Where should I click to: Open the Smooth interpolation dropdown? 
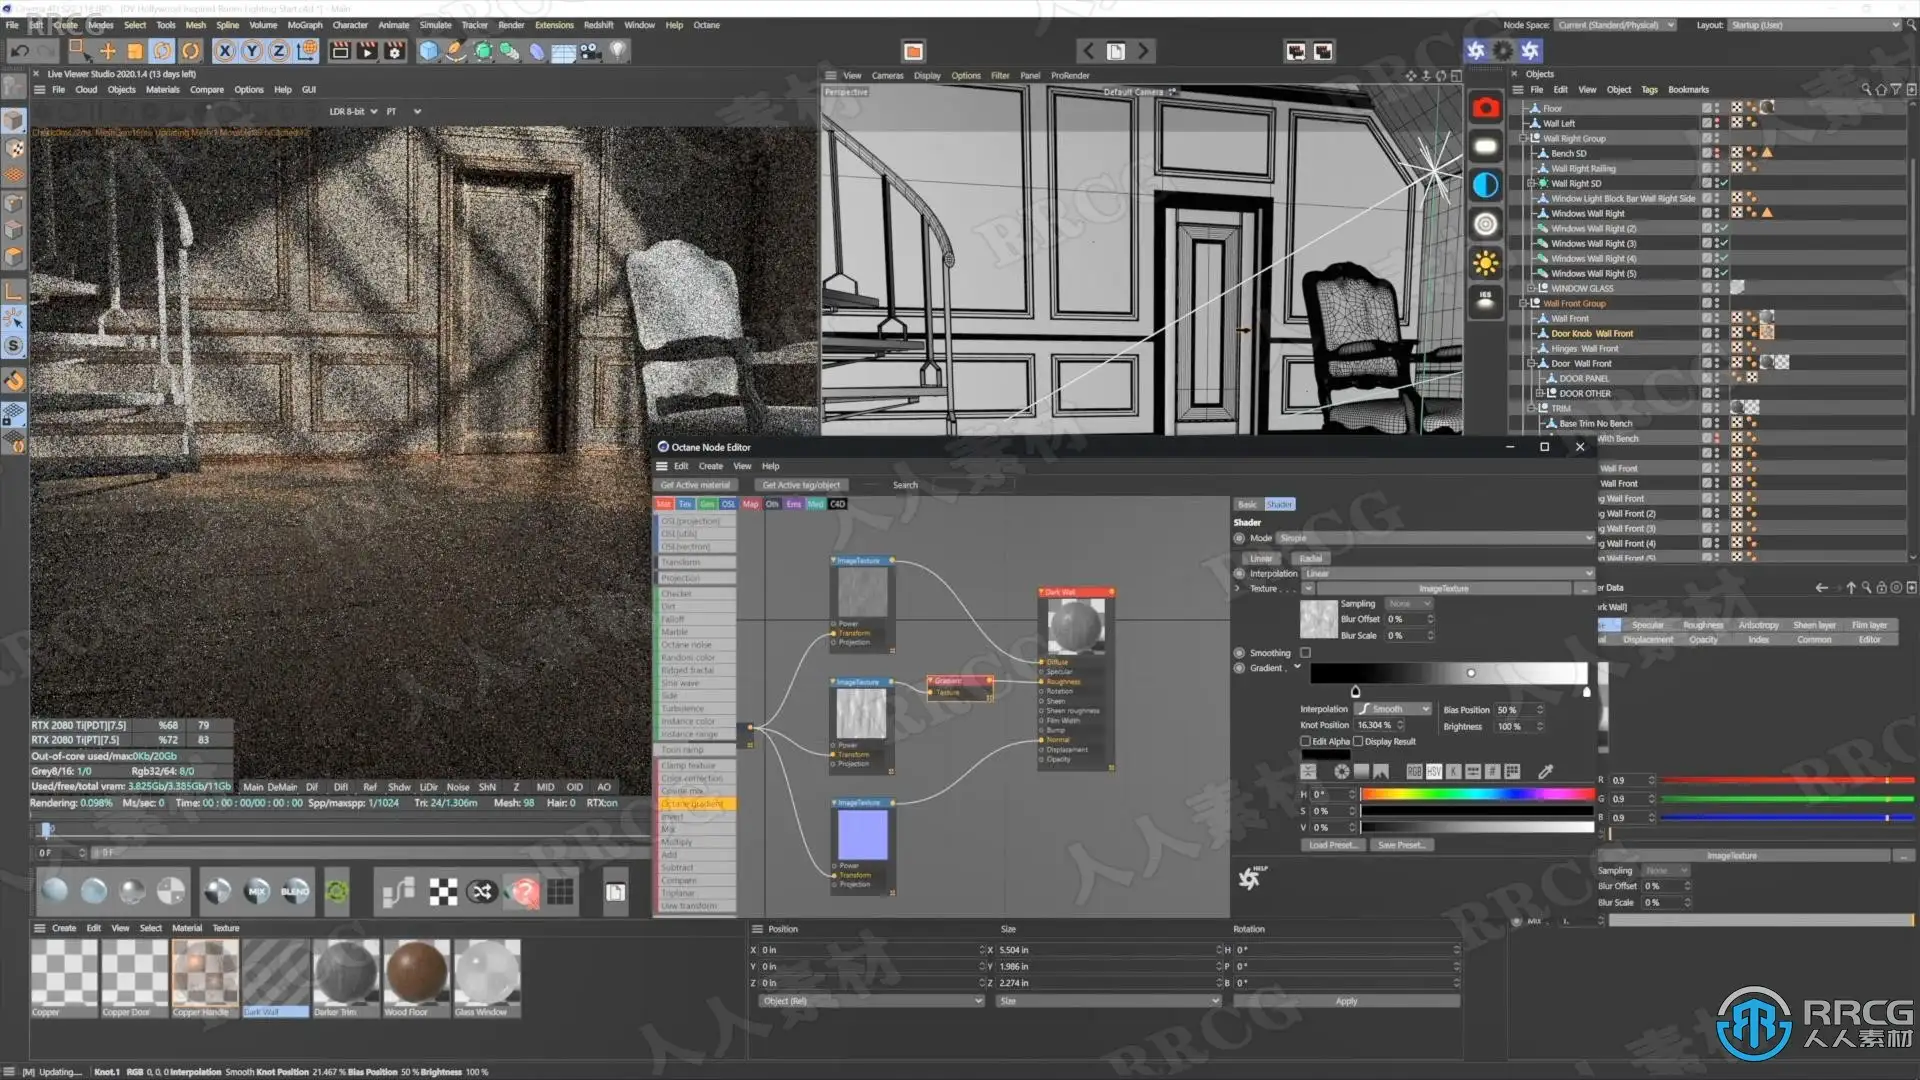tap(1394, 709)
